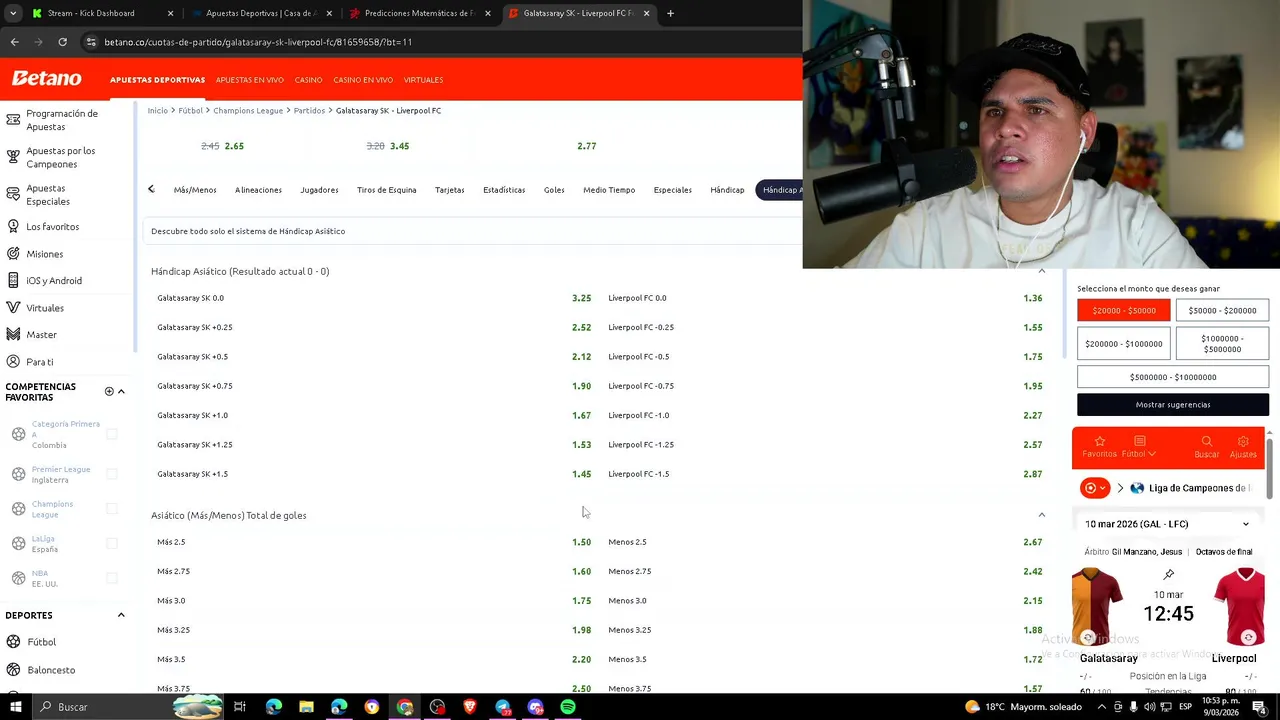Open new browser tab
The width and height of the screenshot is (1280, 720).
[x=670, y=13]
